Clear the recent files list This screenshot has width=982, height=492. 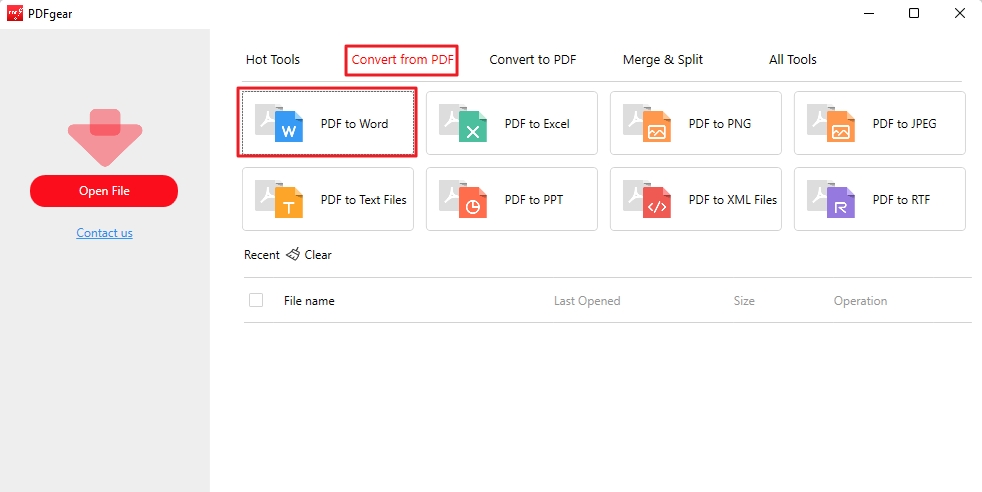point(318,255)
